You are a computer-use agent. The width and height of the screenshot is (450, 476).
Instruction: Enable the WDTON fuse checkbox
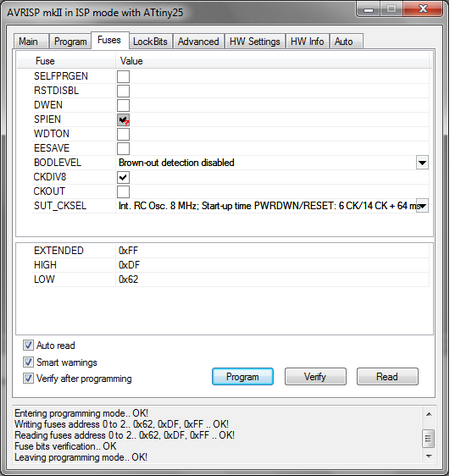123,134
